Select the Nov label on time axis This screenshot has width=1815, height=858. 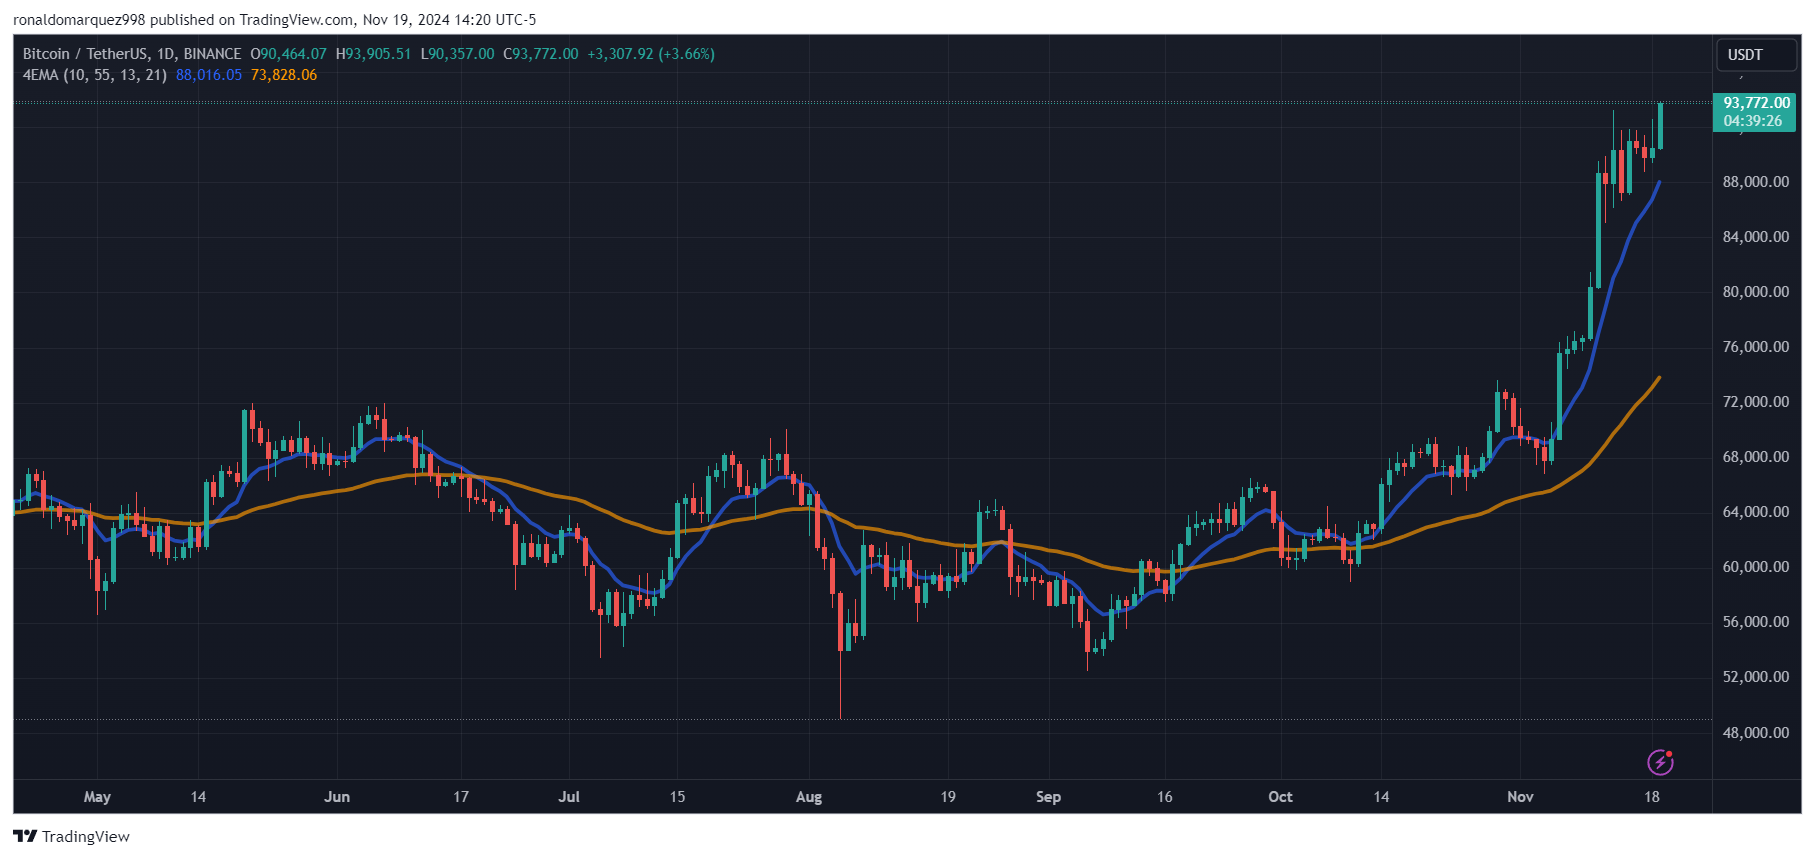[x=1520, y=797]
